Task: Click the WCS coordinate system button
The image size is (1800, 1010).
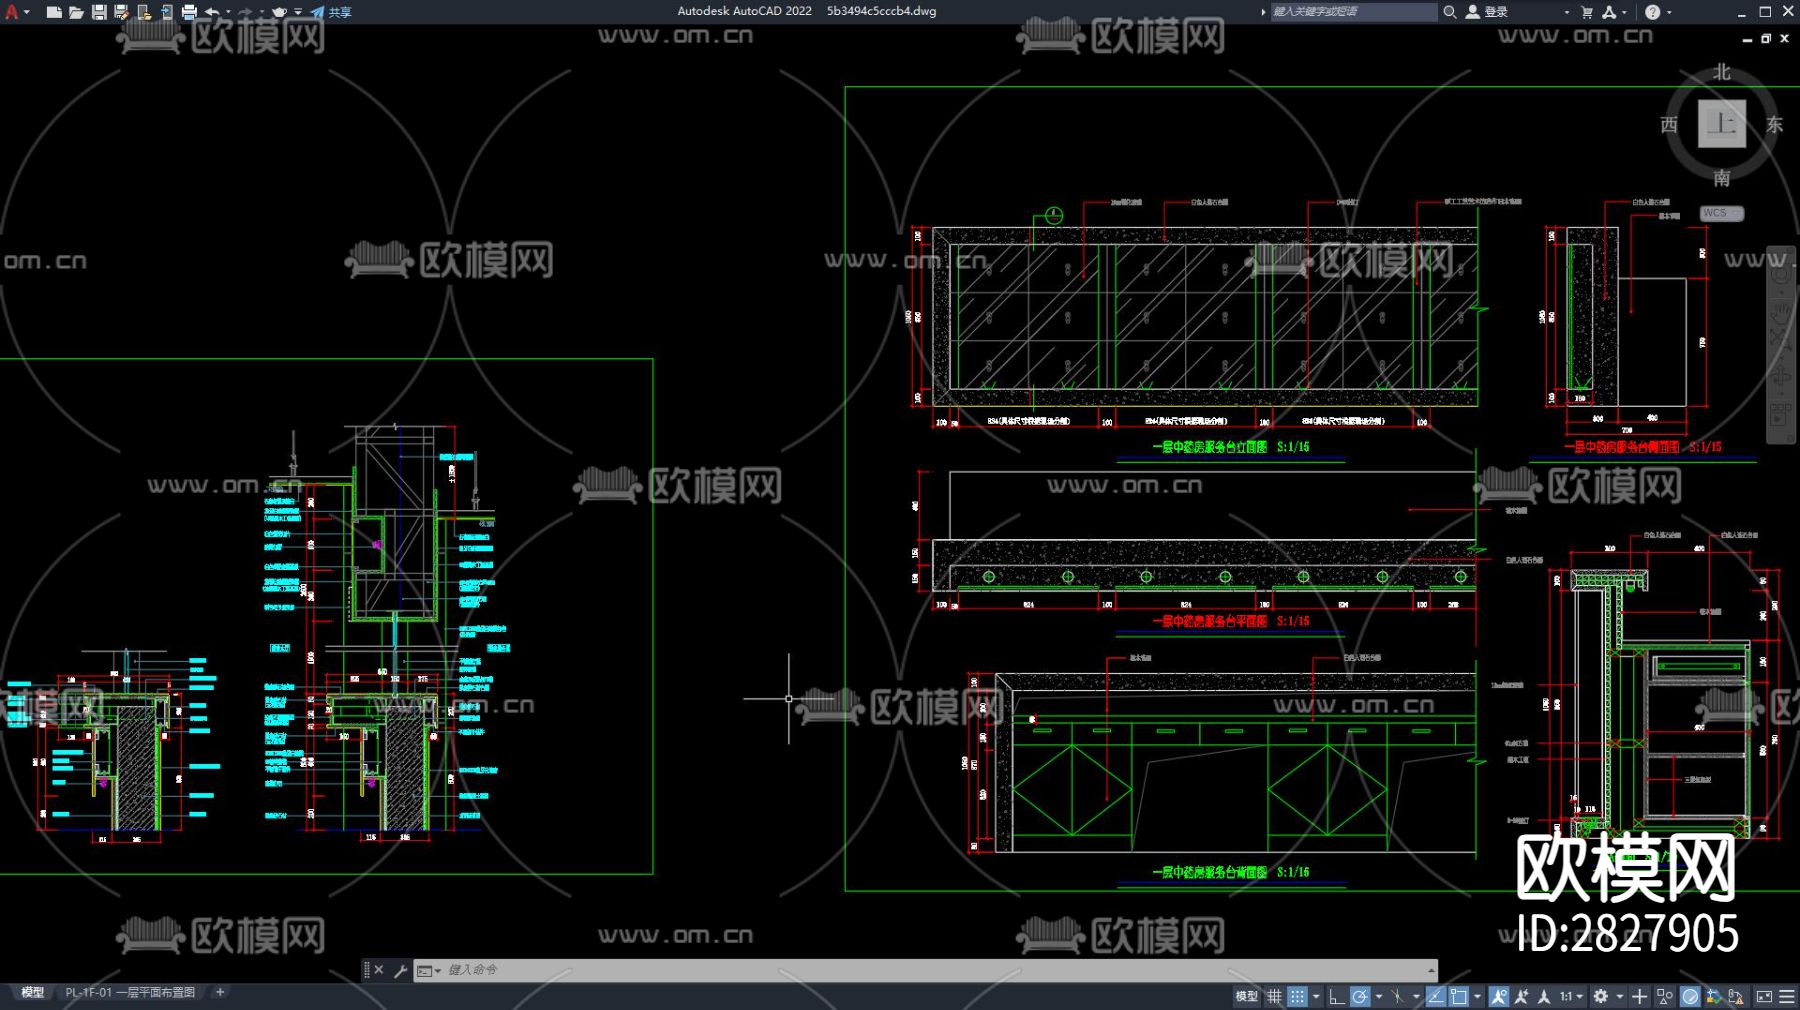Action: click(x=1721, y=213)
